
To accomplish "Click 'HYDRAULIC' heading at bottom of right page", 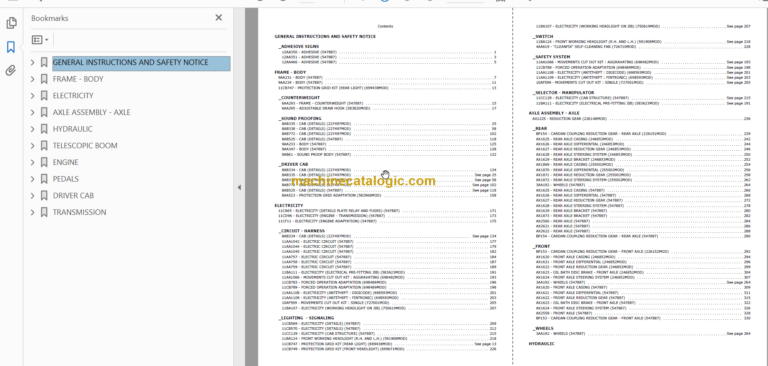I will (541, 344).
